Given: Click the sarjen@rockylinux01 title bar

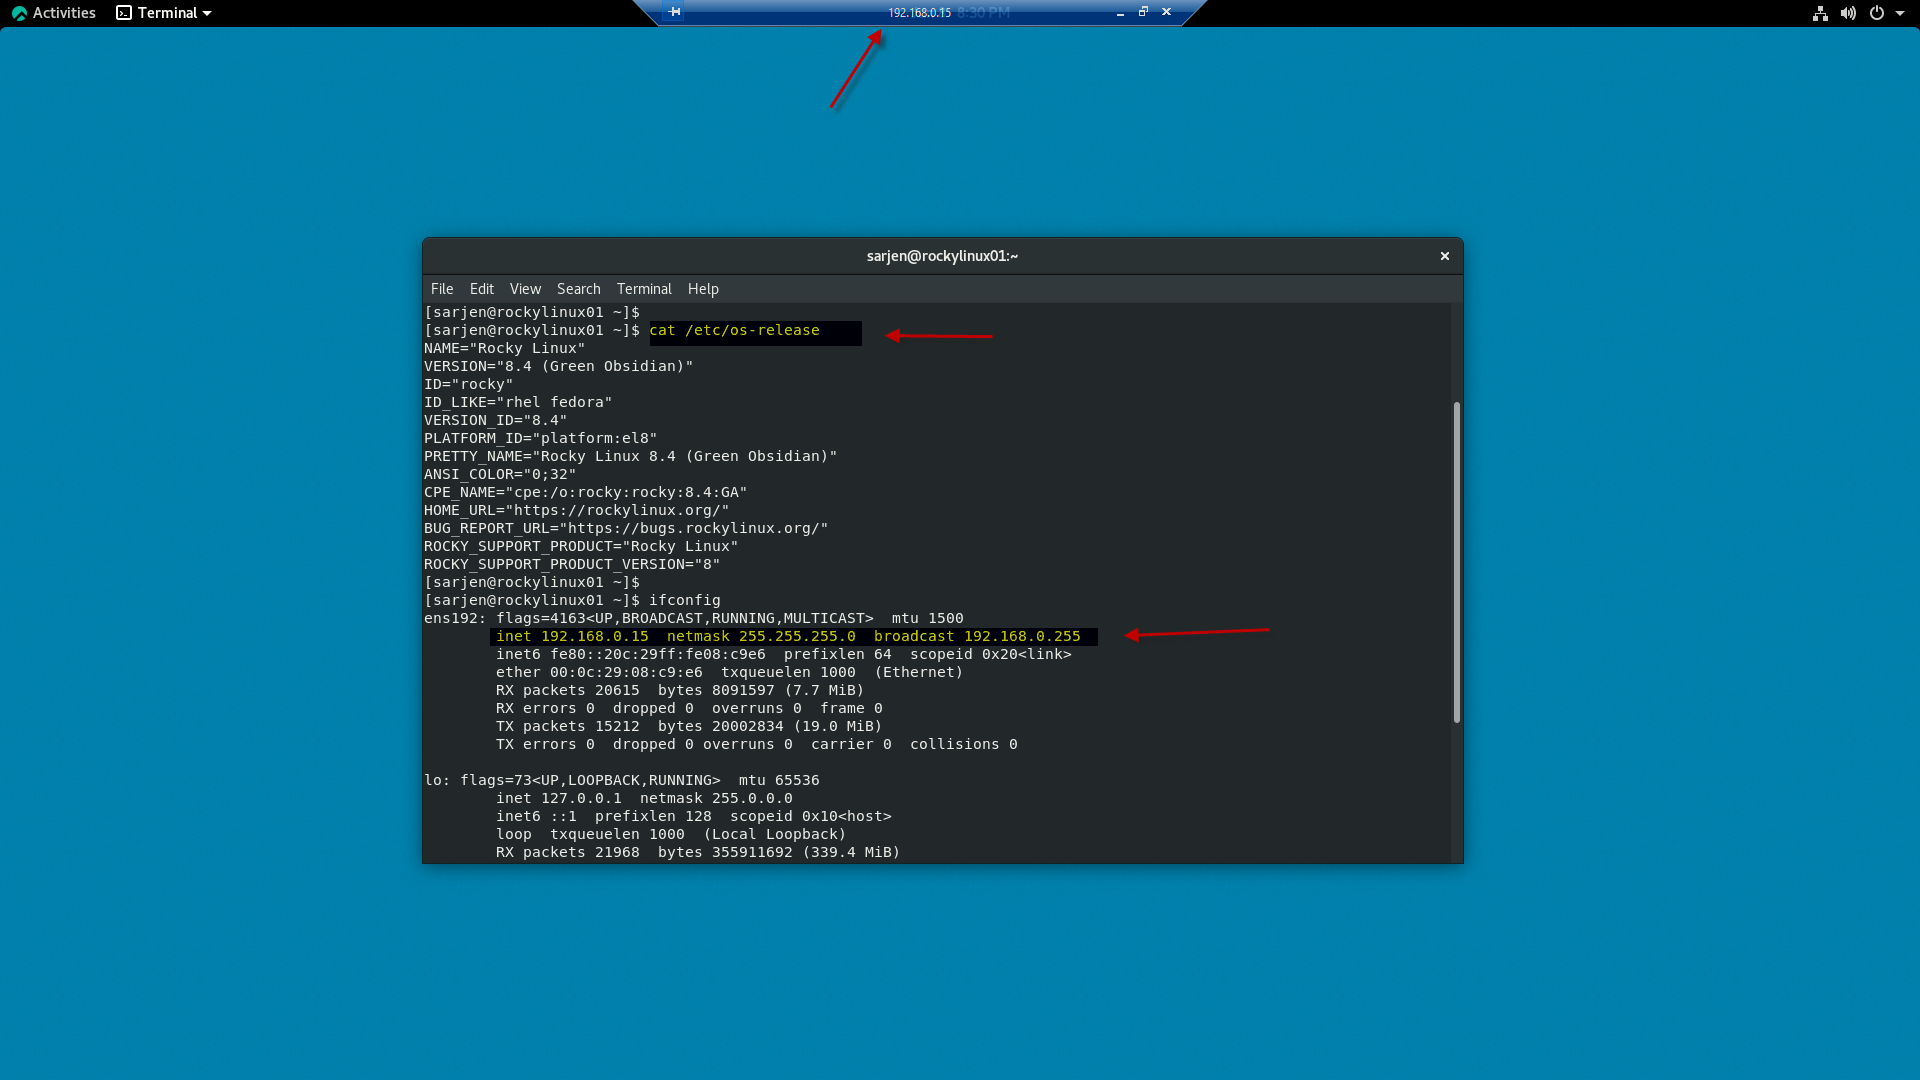Looking at the screenshot, I should tap(940, 256).
